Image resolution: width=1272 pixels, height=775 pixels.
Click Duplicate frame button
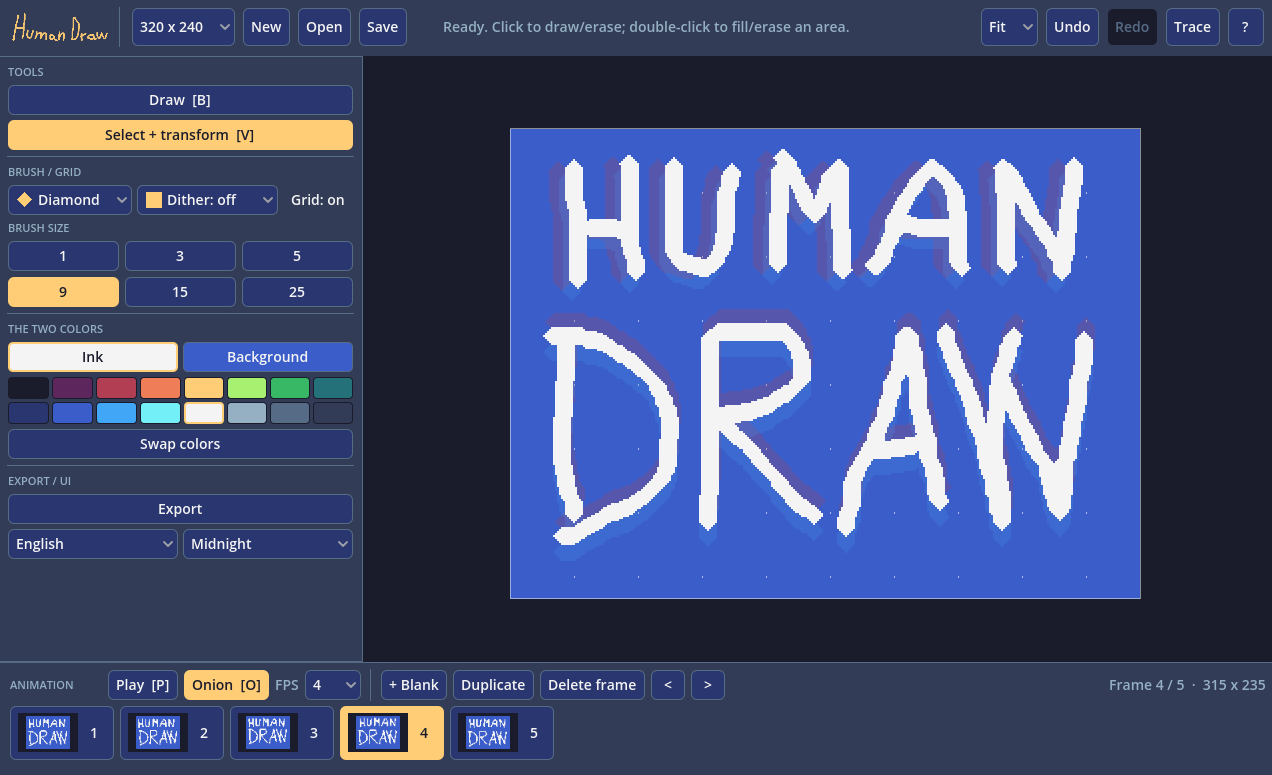493,685
